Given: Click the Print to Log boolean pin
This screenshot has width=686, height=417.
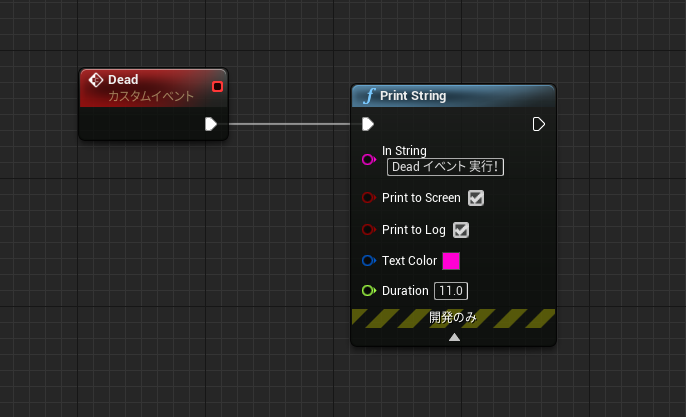Looking at the screenshot, I should point(369,230).
